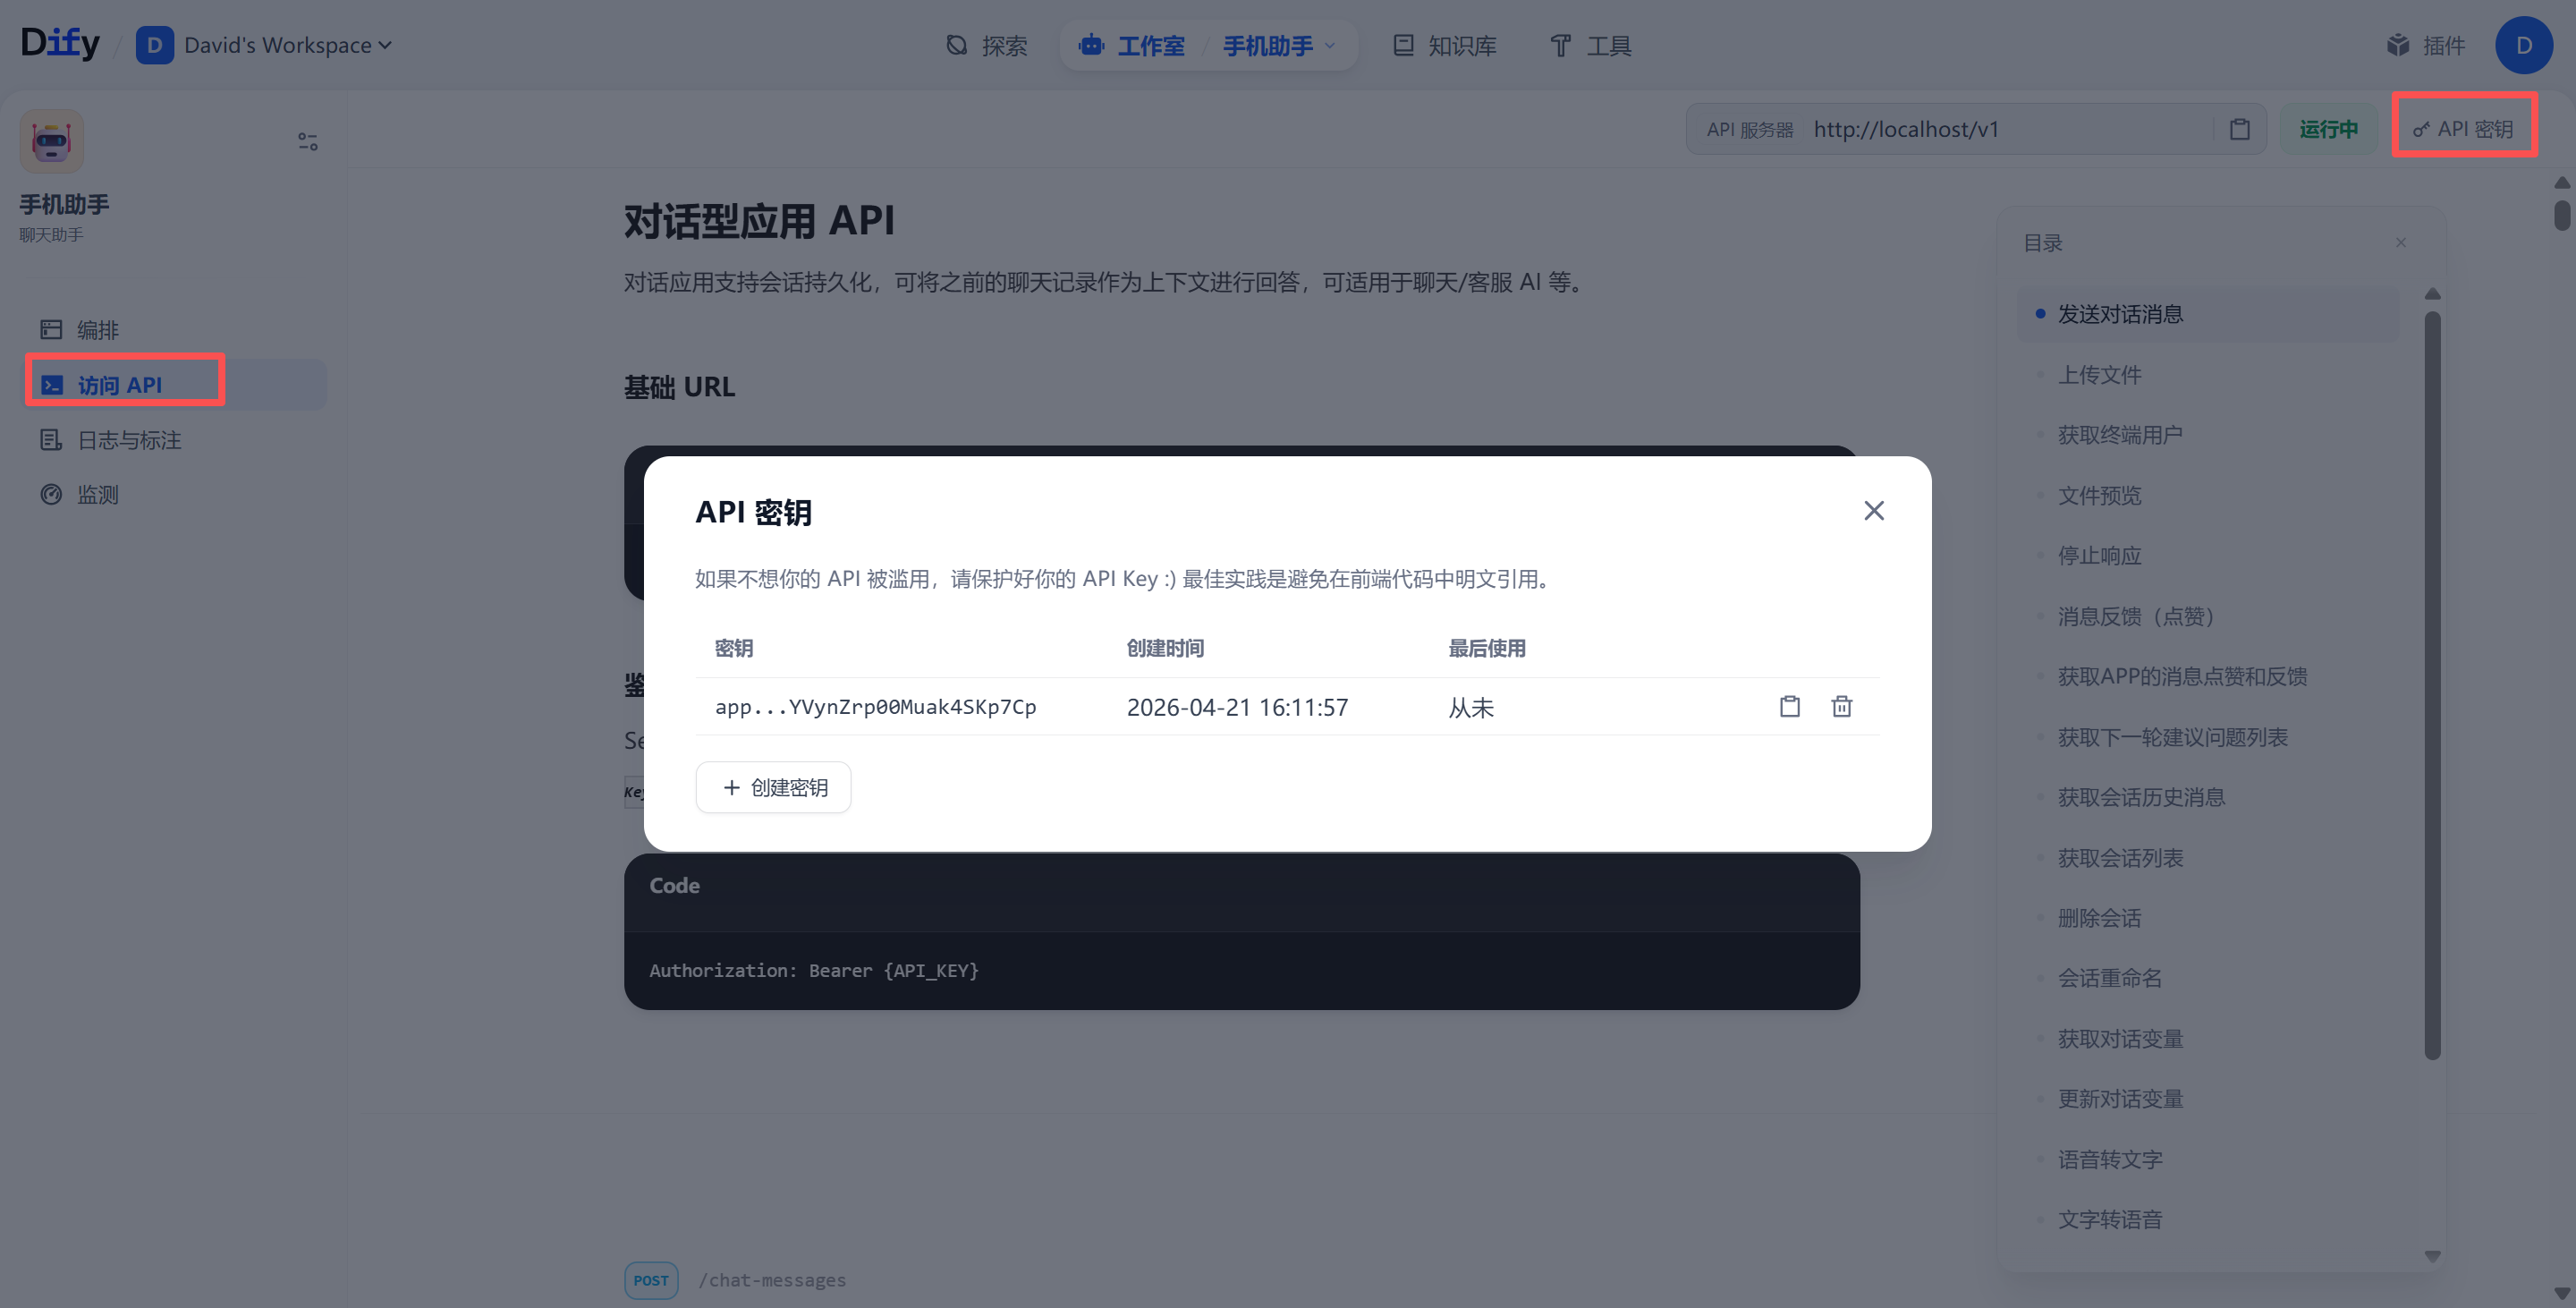Screen dimensions: 2576x1308
Task: Open the 工具 navigation item
Action: (1590, 46)
